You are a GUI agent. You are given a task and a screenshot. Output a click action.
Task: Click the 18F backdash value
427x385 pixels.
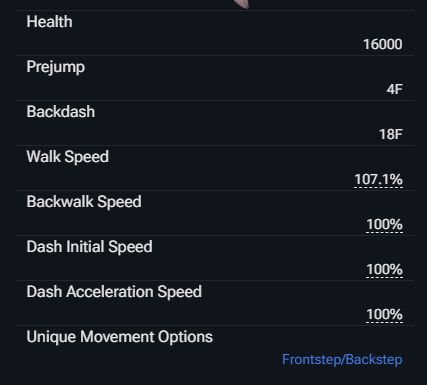[391, 134]
